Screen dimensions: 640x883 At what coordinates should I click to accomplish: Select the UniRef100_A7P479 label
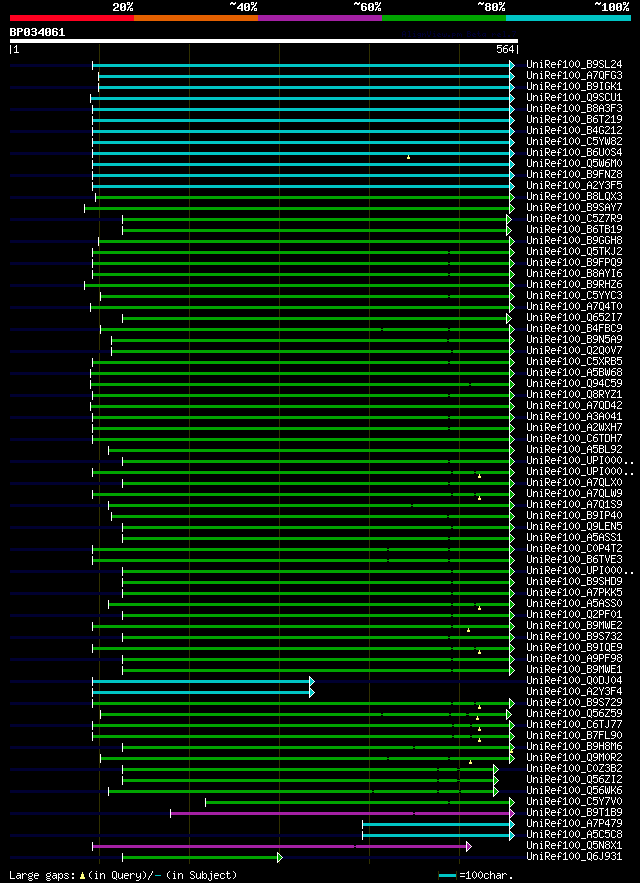click(574, 823)
